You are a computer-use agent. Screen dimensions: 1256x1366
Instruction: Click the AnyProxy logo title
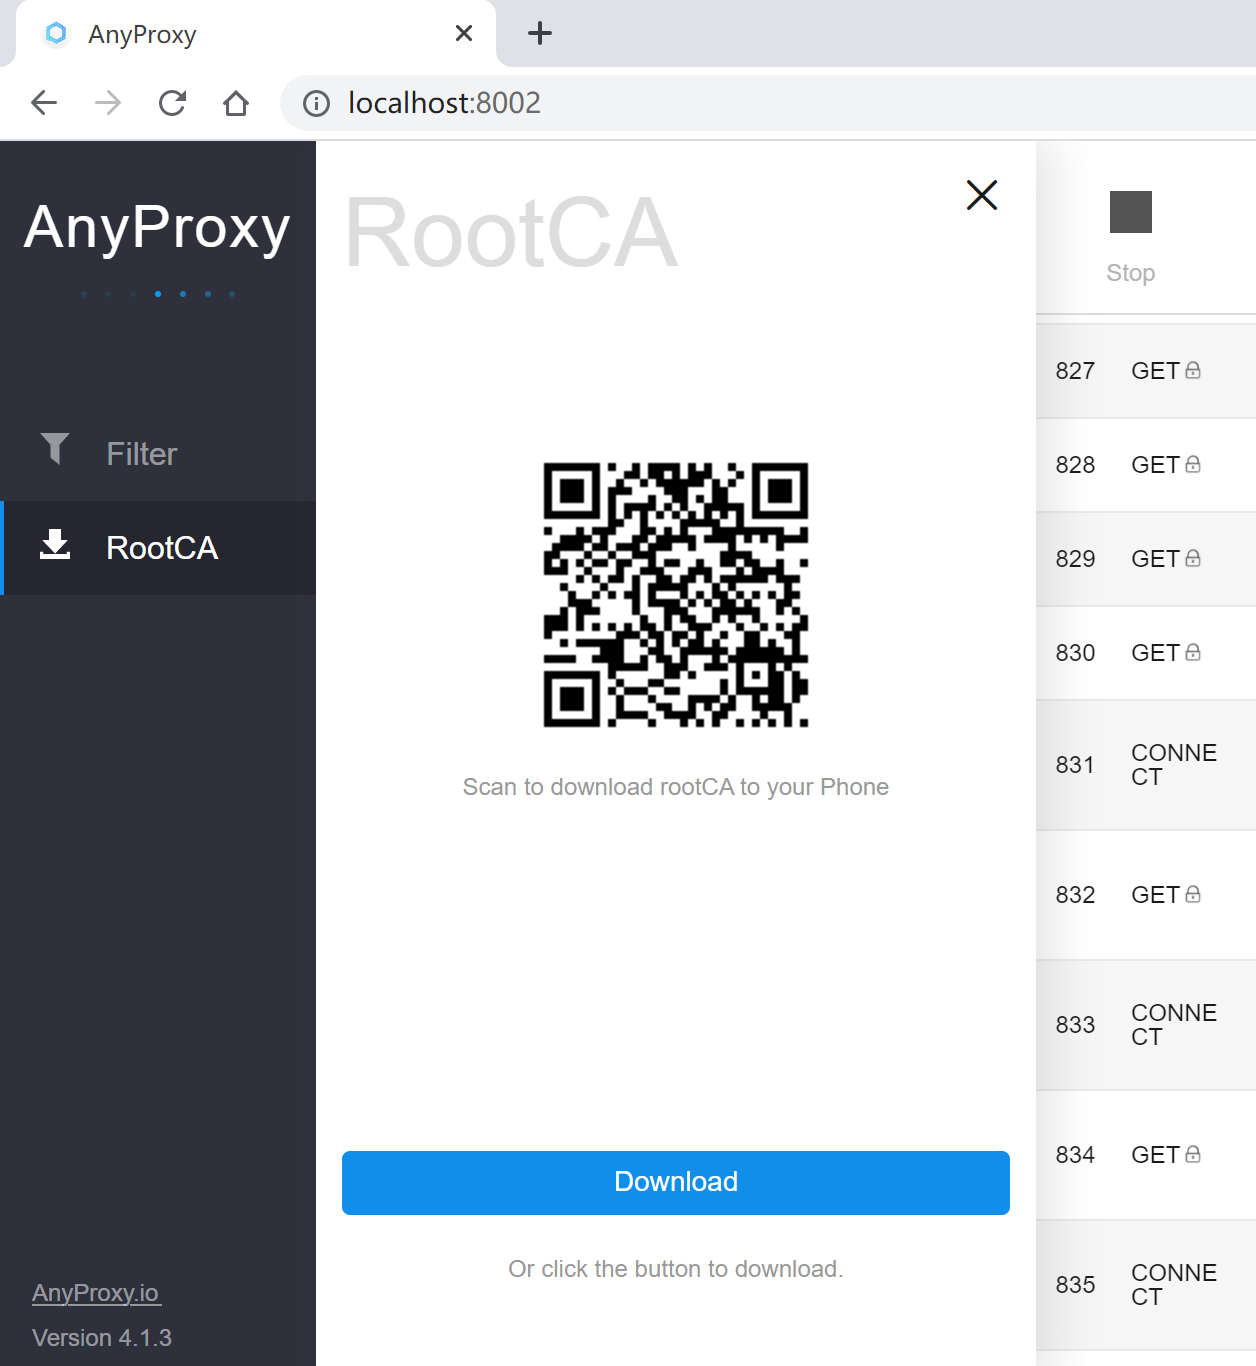(x=157, y=228)
